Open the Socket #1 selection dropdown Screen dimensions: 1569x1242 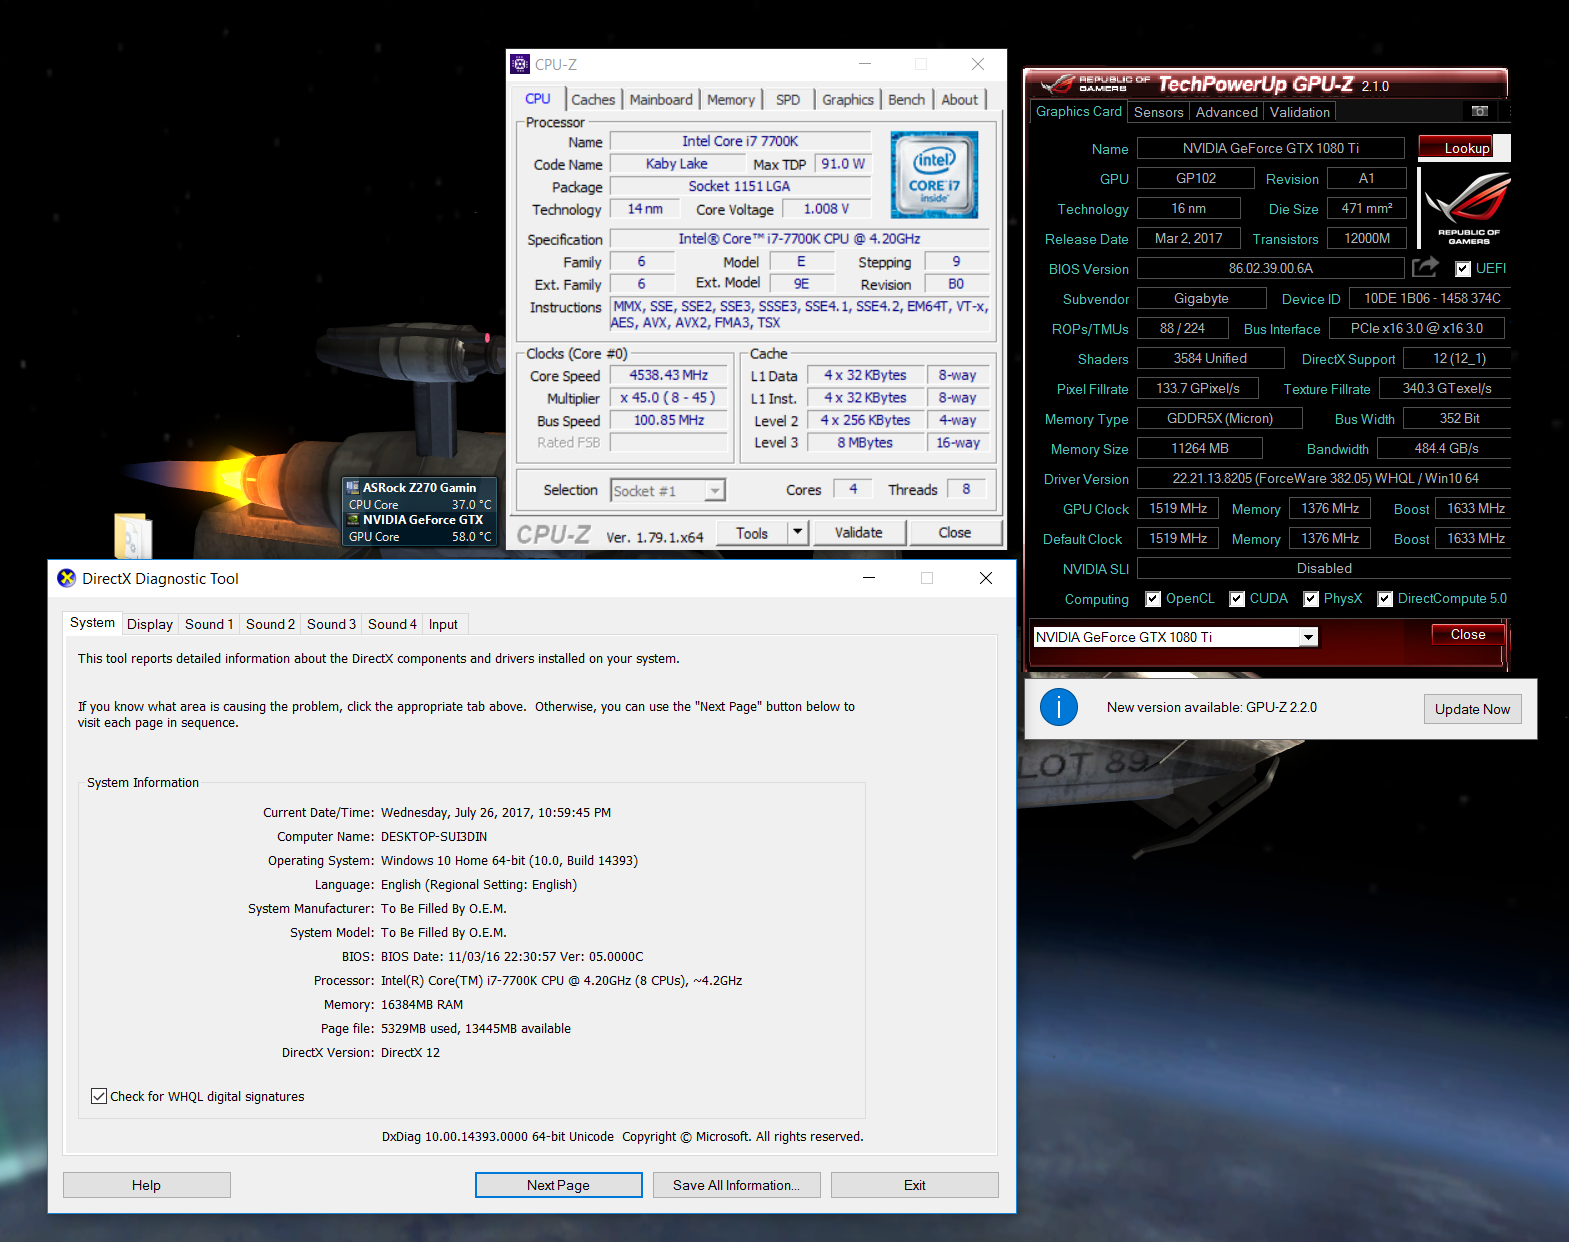(715, 490)
